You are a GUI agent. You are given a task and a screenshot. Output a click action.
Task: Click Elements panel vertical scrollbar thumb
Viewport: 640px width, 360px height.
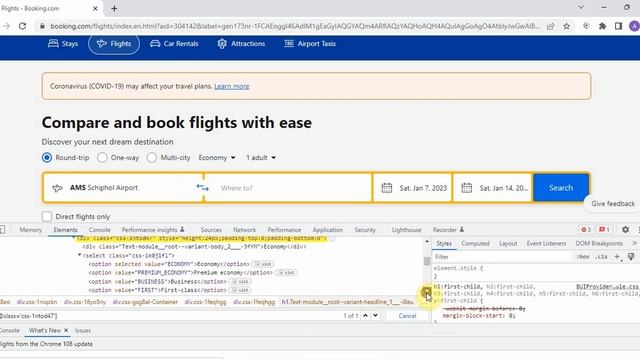[x=427, y=261]
